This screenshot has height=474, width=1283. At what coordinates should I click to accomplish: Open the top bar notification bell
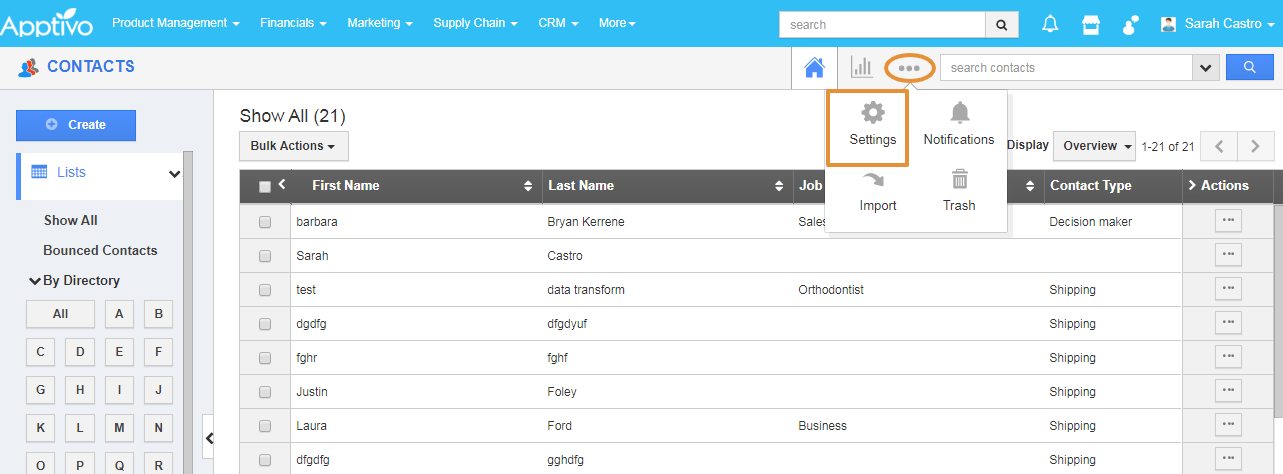point(1049,24)
